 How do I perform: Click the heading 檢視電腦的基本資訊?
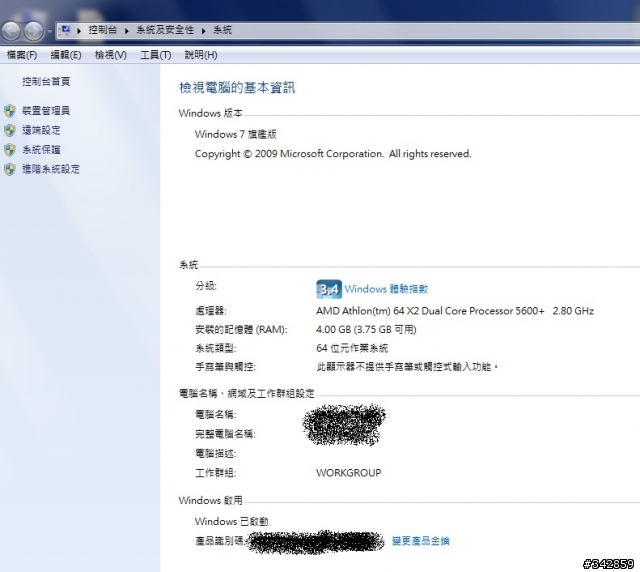pyautogui.click(x=237, y=87)
